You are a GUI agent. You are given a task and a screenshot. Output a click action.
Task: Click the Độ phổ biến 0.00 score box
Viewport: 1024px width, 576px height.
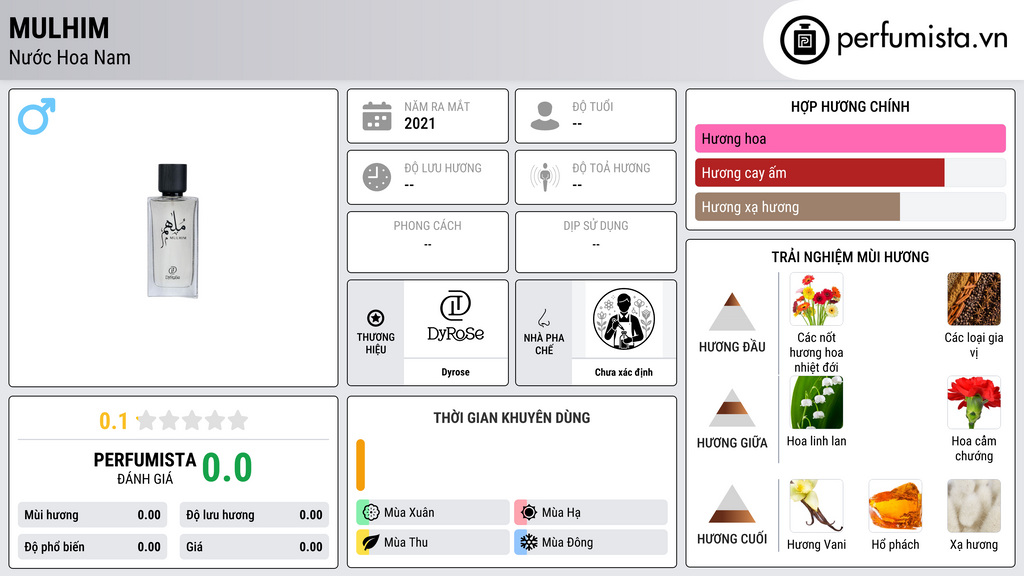[x=93, y=547]
